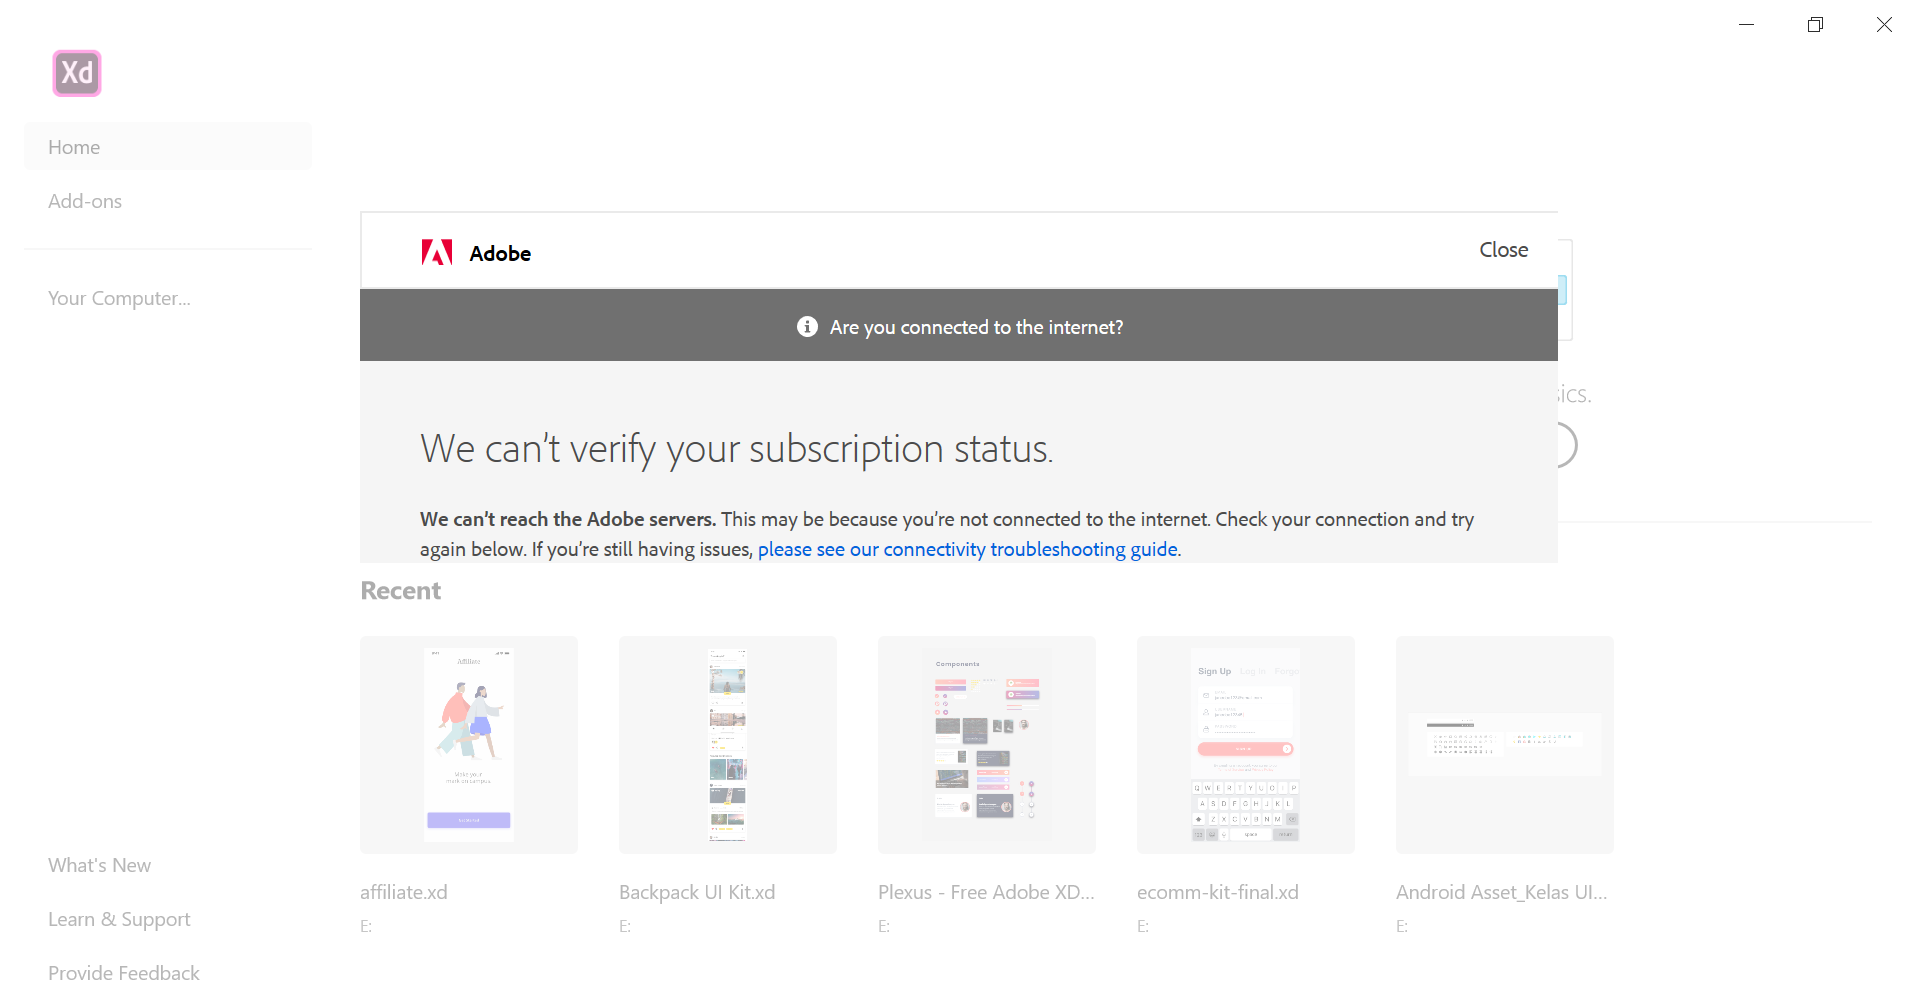This screenshot has height=1006, width=1919.
Task: Open Provide Feedback link
Action: pos(124,973)
